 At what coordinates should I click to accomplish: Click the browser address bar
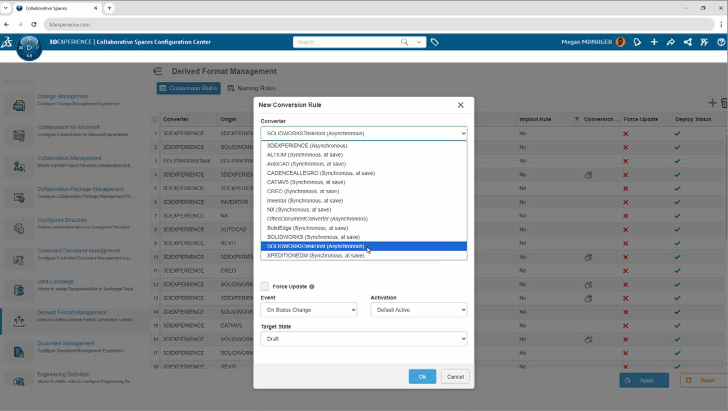[379, 24]
